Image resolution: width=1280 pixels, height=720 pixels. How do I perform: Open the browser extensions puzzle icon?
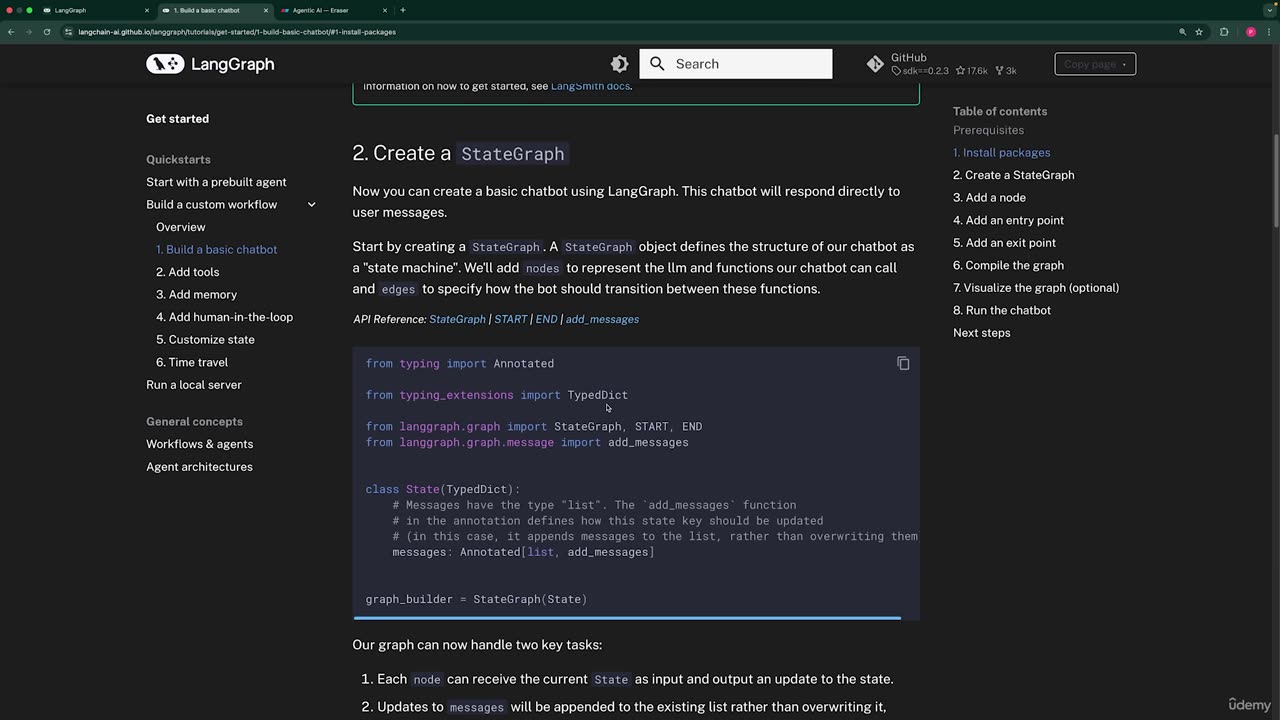point(1224,32)
